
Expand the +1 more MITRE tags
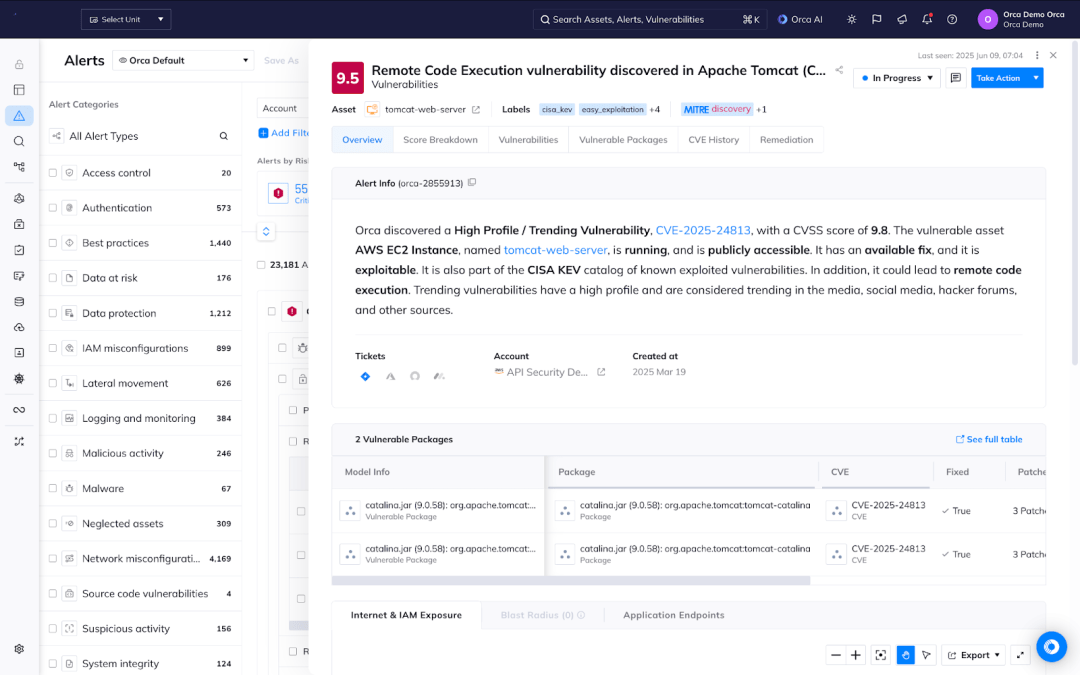click(x=761, y=110)
